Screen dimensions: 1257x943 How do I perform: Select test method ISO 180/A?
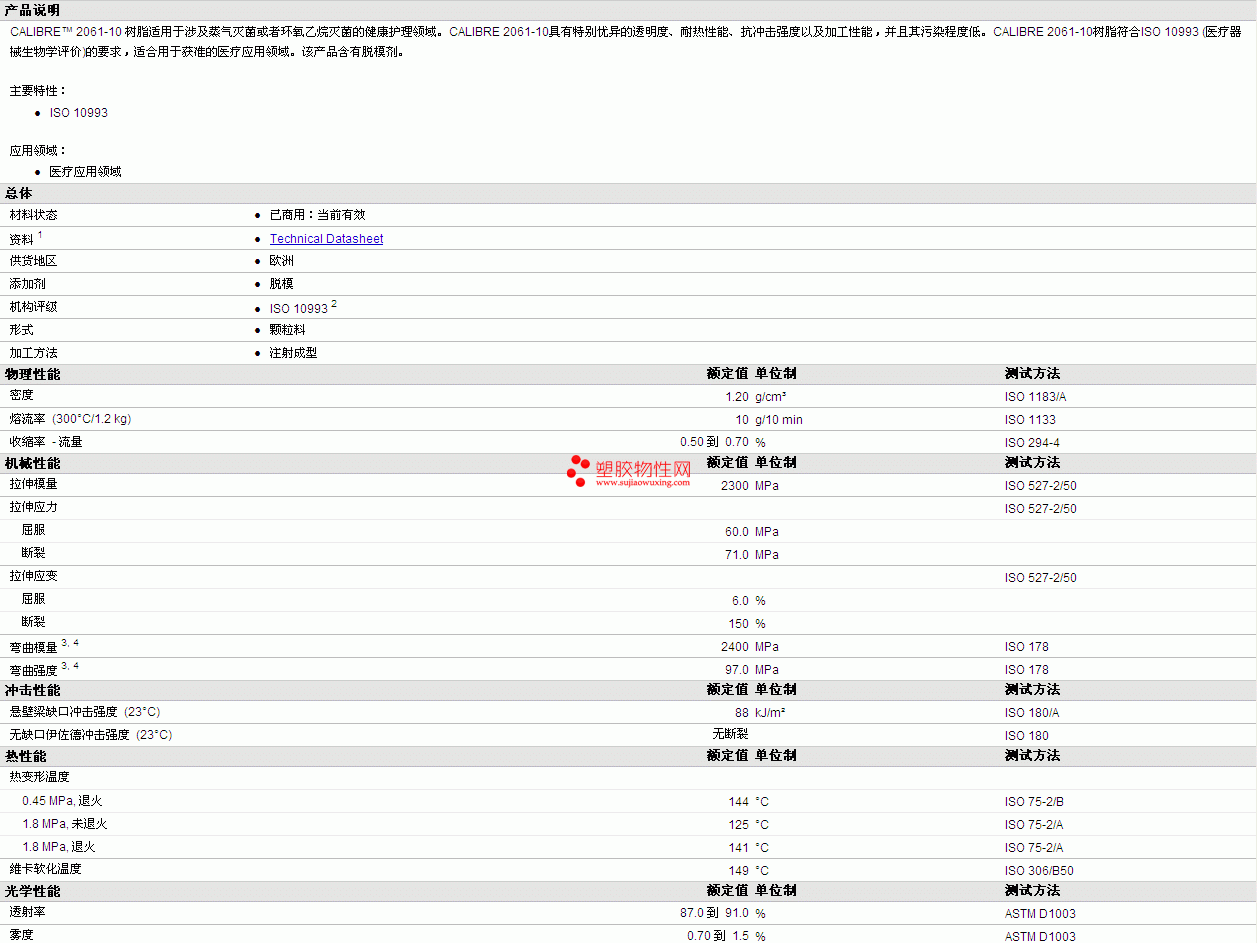click(x=1032, y=713)
